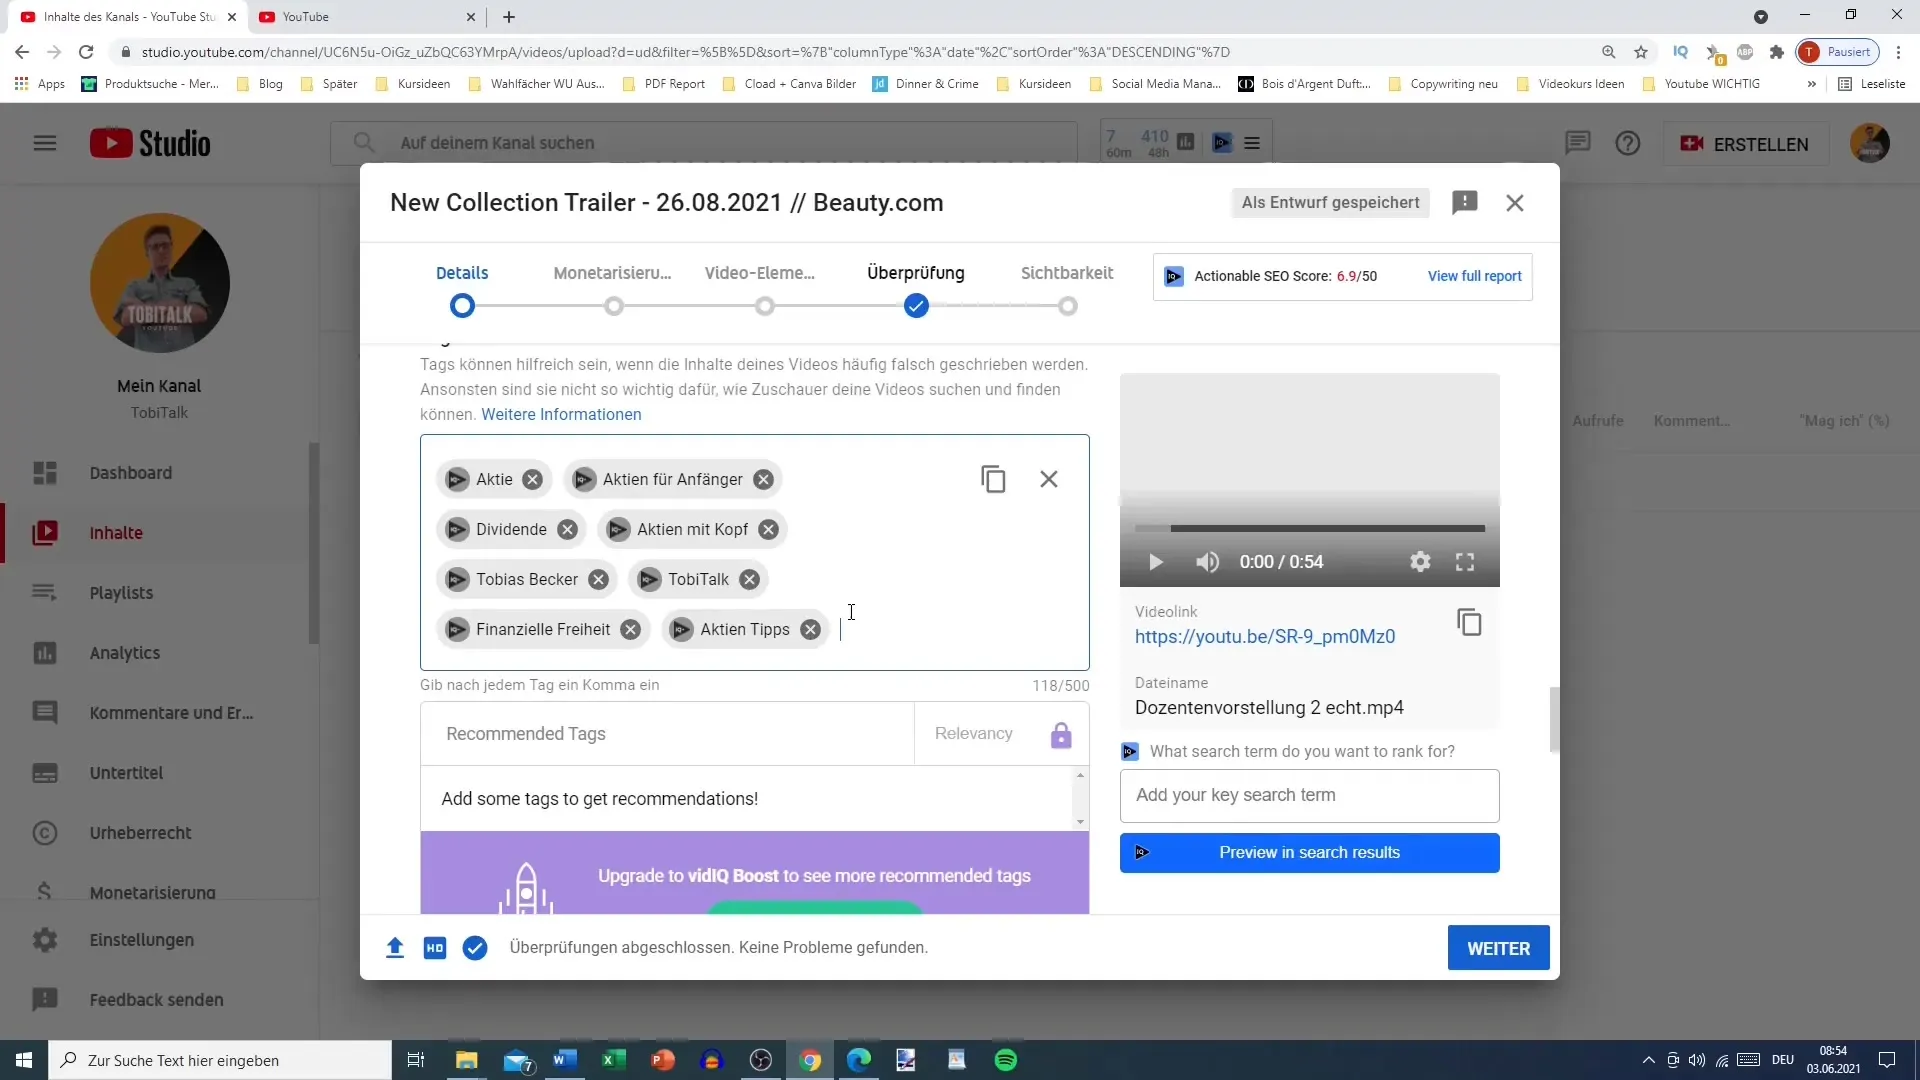Screen dimensions: 1920x1080
Task: Click the Inhalte sidebar menu item
Action: [x=116, y=533]
